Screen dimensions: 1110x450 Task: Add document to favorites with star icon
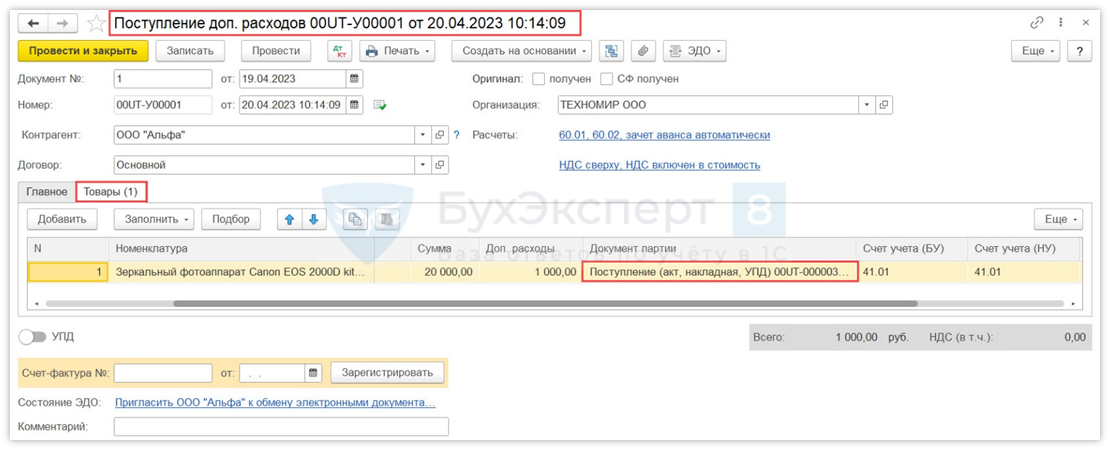click(x=96, y=23)
